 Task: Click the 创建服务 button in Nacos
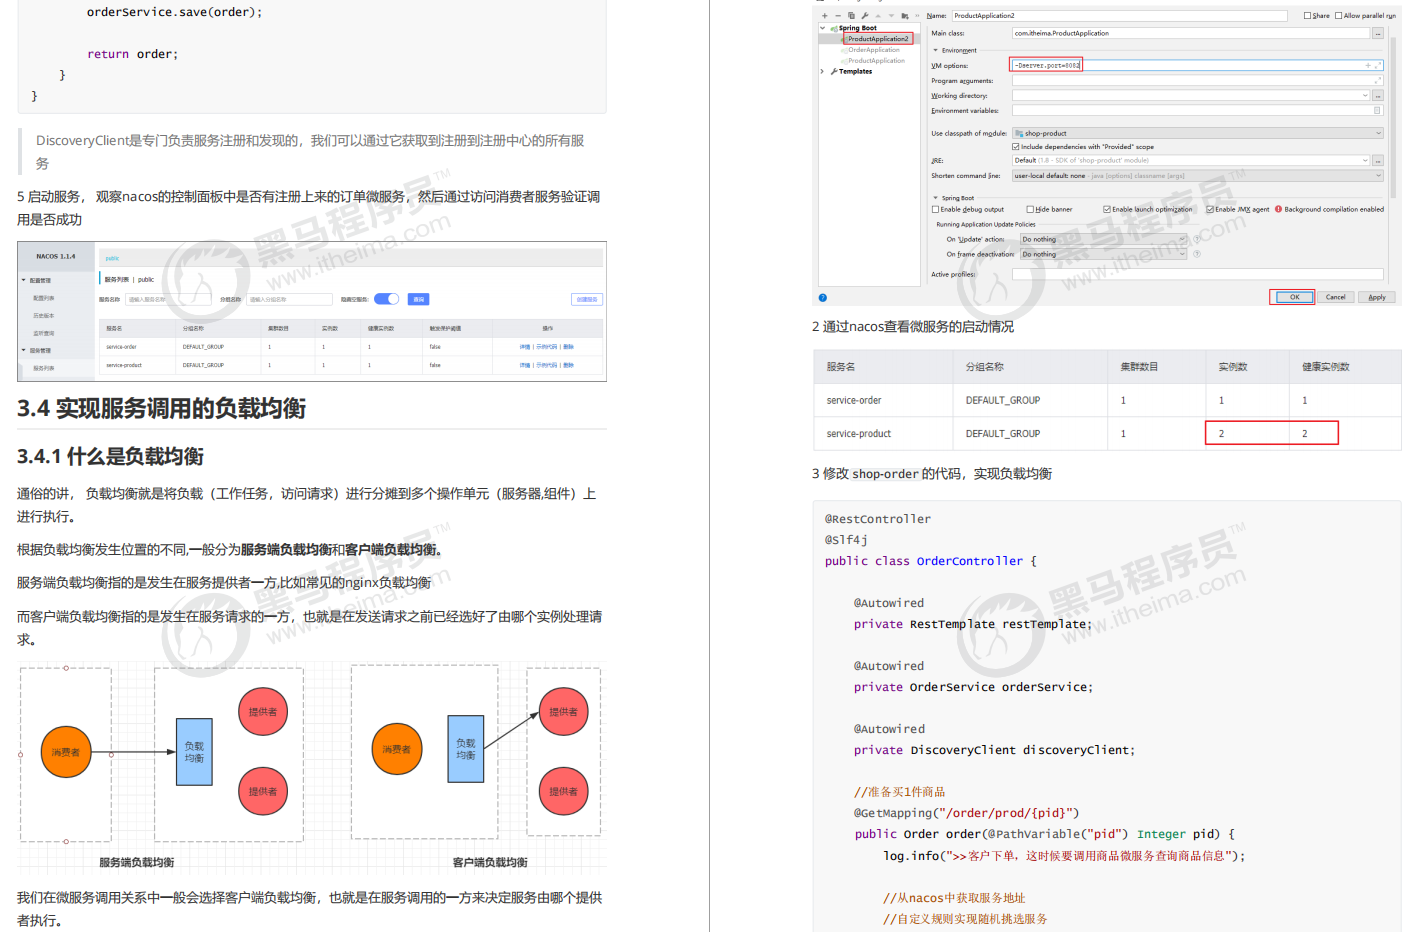[x=587, y=299]
